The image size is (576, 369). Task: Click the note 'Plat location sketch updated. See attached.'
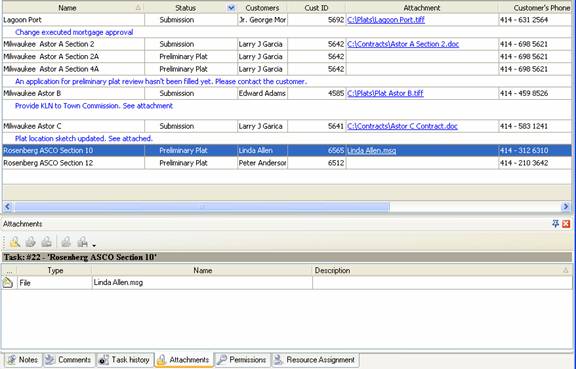click(x=83, y=139)
